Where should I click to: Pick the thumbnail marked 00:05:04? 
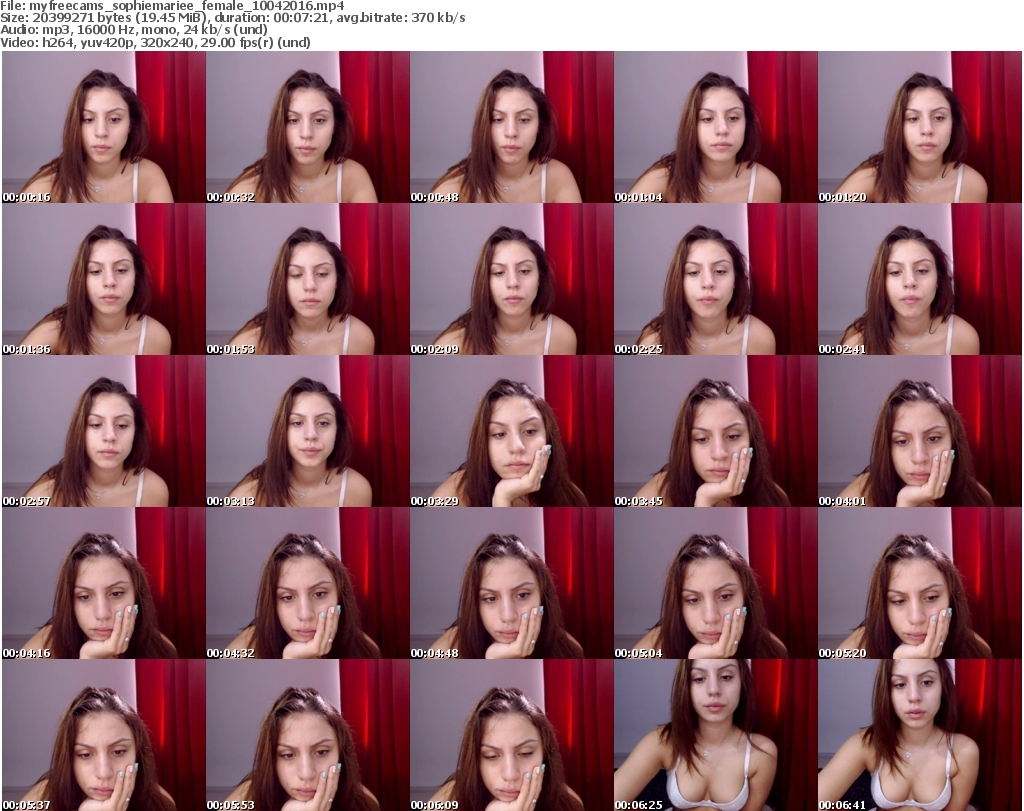coord(716,583)
